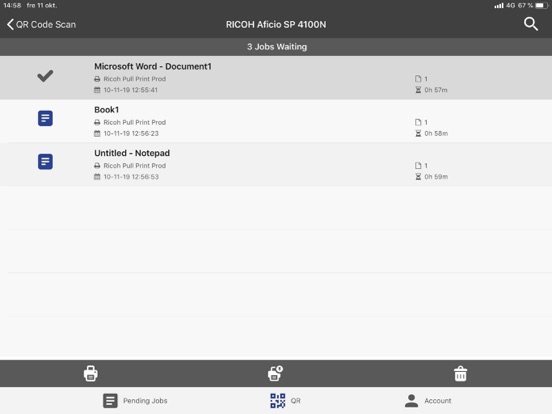Select the Book1 job document icon

point(45,118)
